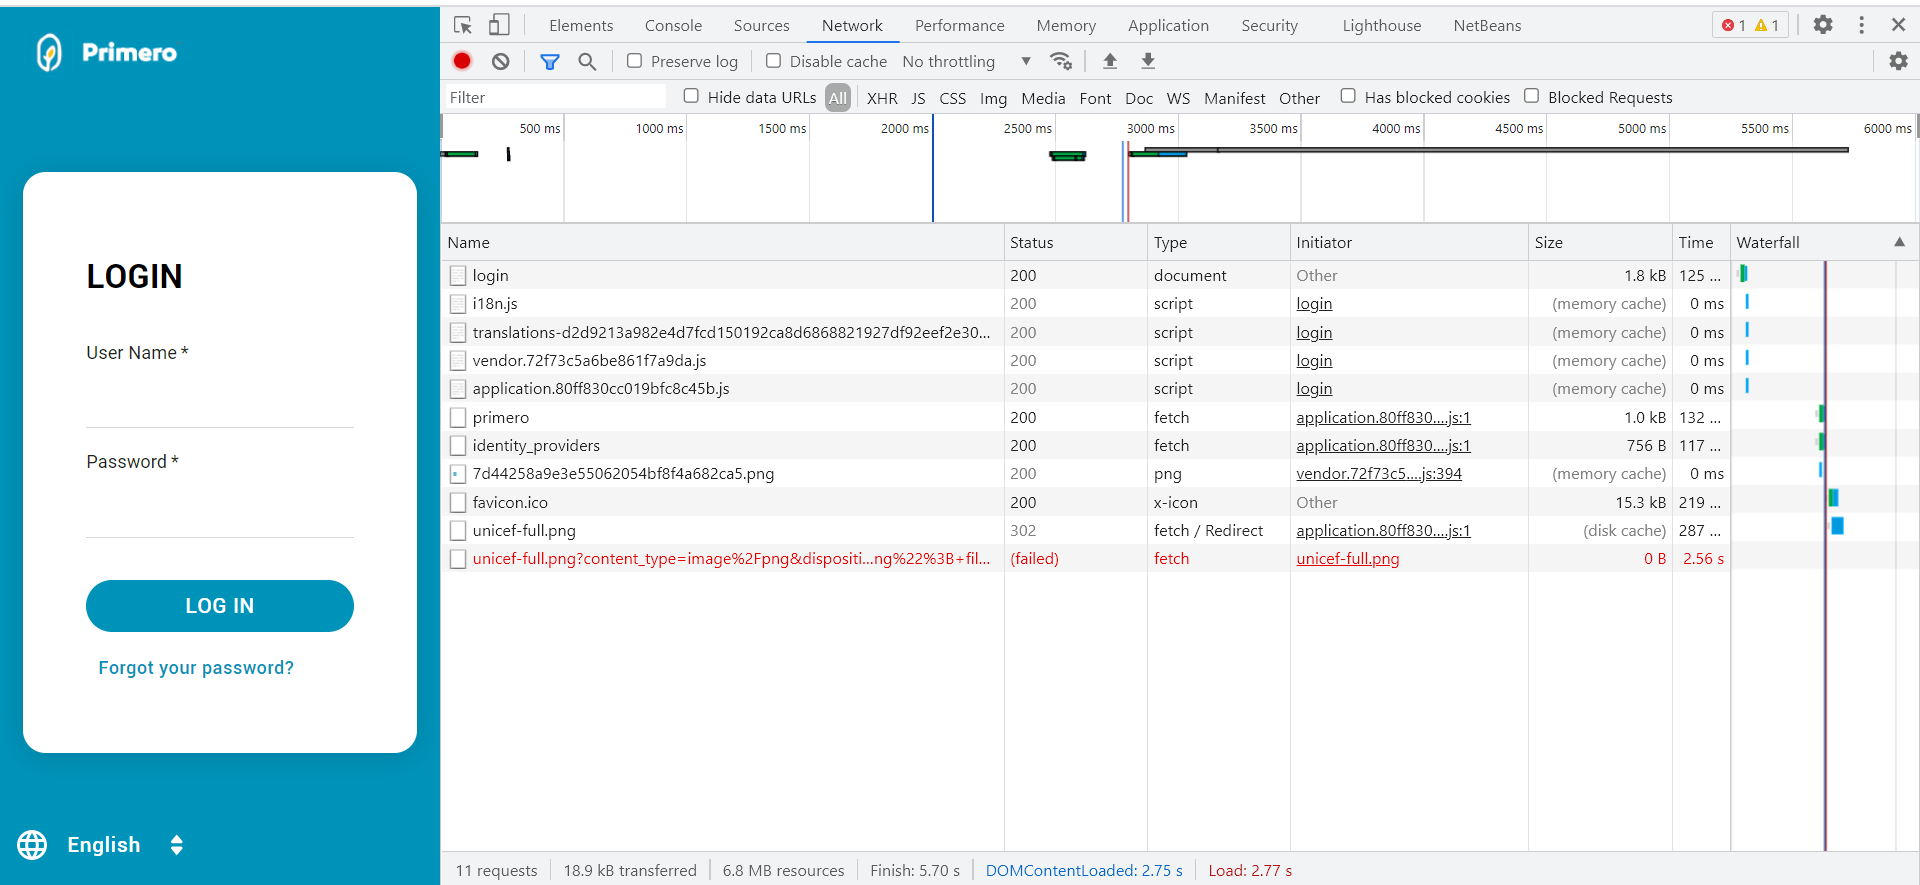Open DevTools settings gear

[1823, 25]
